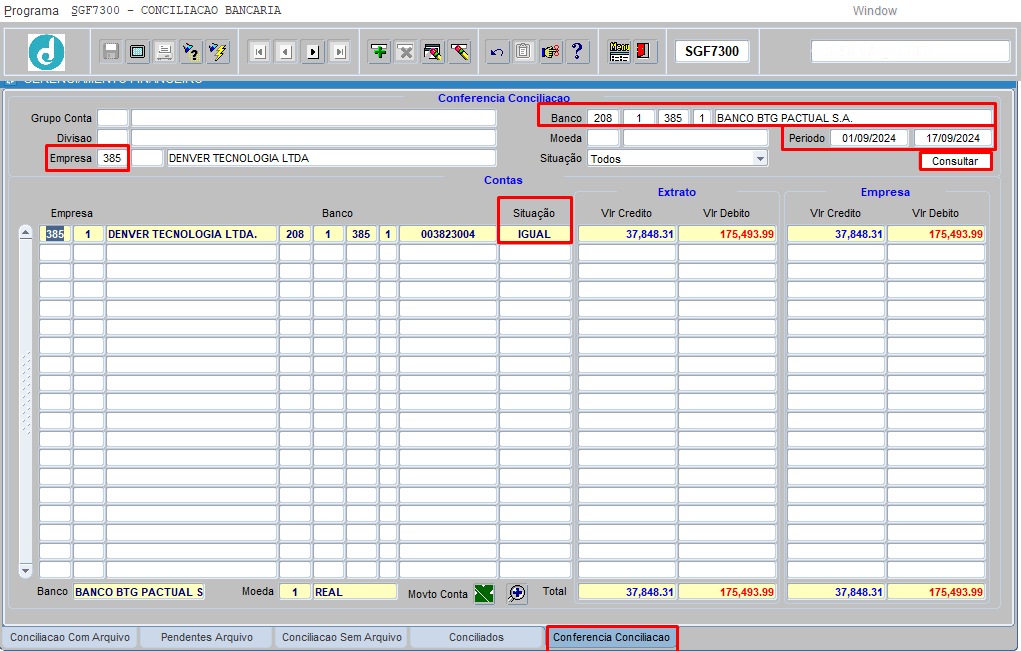Click the DENVER TECNOLOGIA LTDA name field
Image resolution: width=1021 pixels, height=651 pixels.
coord(331,158)
